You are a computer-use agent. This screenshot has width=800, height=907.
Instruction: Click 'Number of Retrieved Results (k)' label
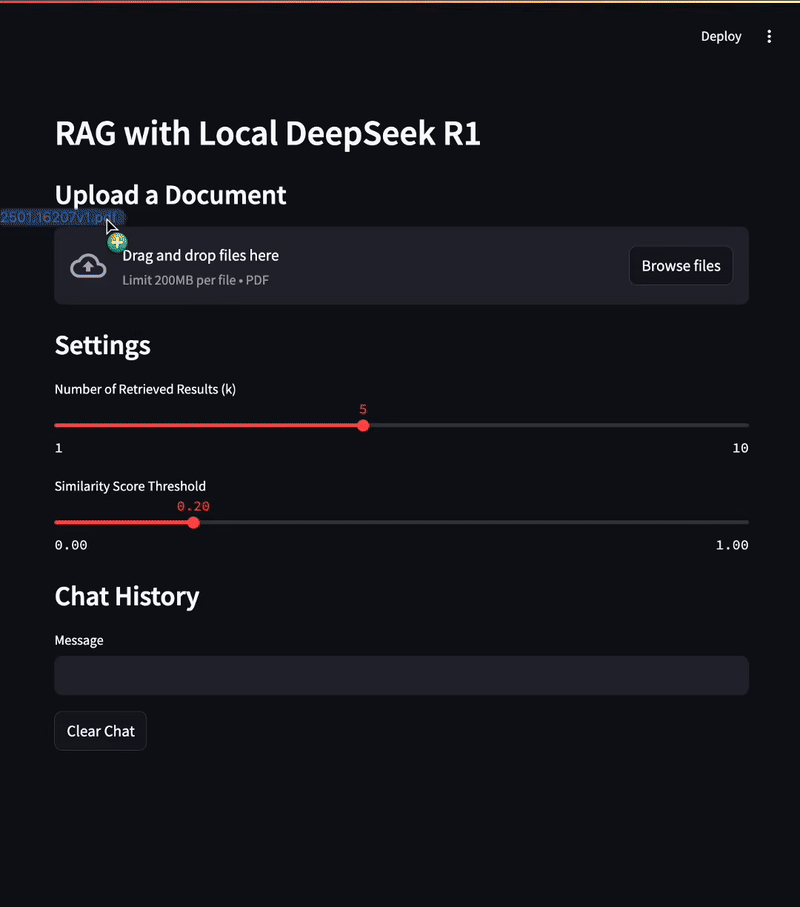pyautogui.click(x=145, y=389)
